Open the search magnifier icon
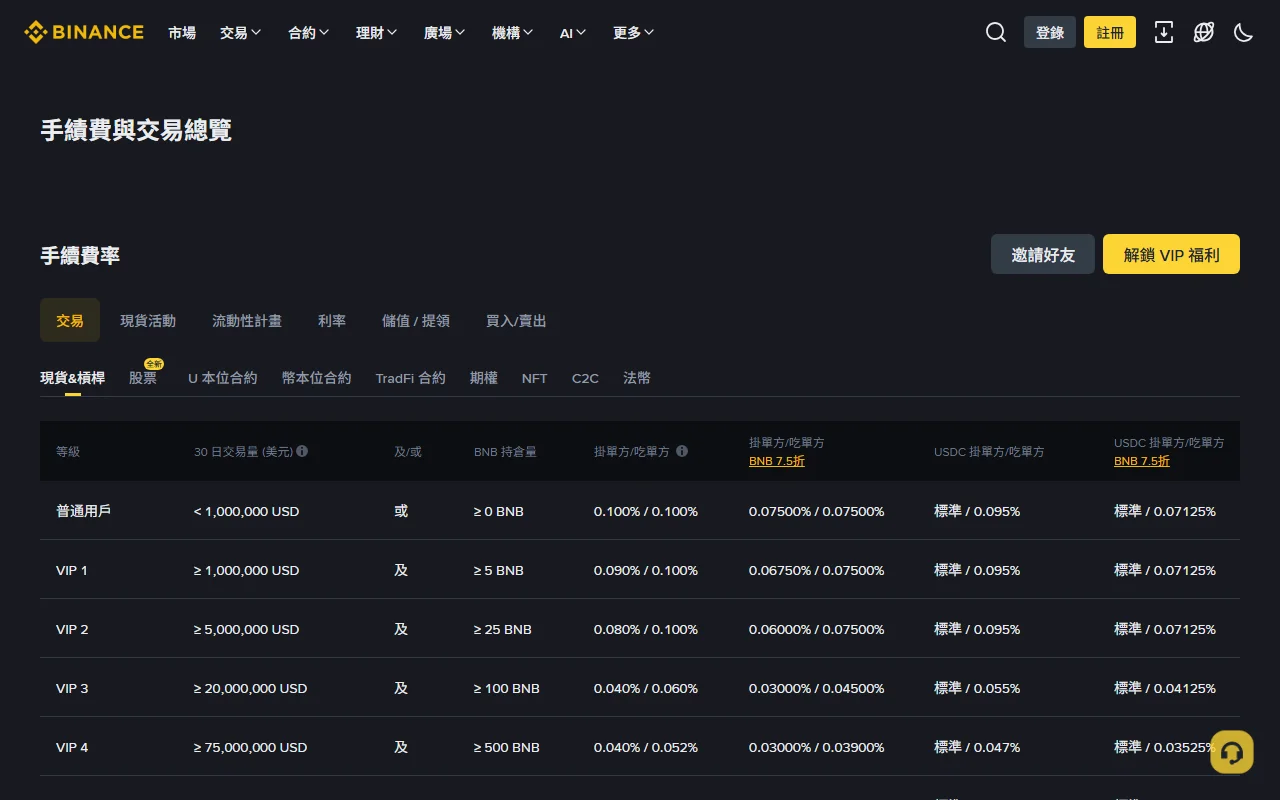This screenshot has height=800, width=1280. click(x=996, y=32)
